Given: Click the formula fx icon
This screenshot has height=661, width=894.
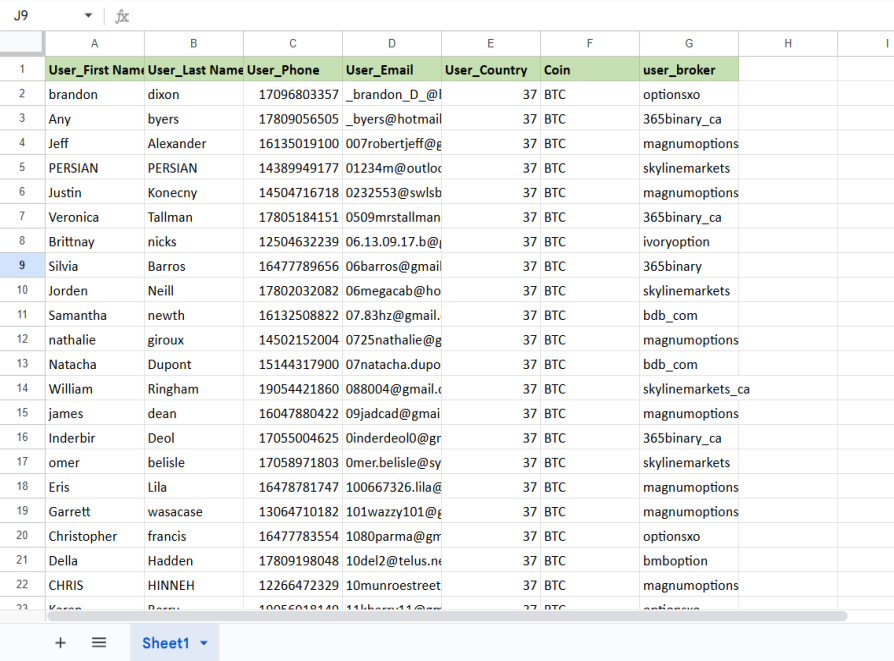Looking at the screenshot, I should [x=122, y=16].
